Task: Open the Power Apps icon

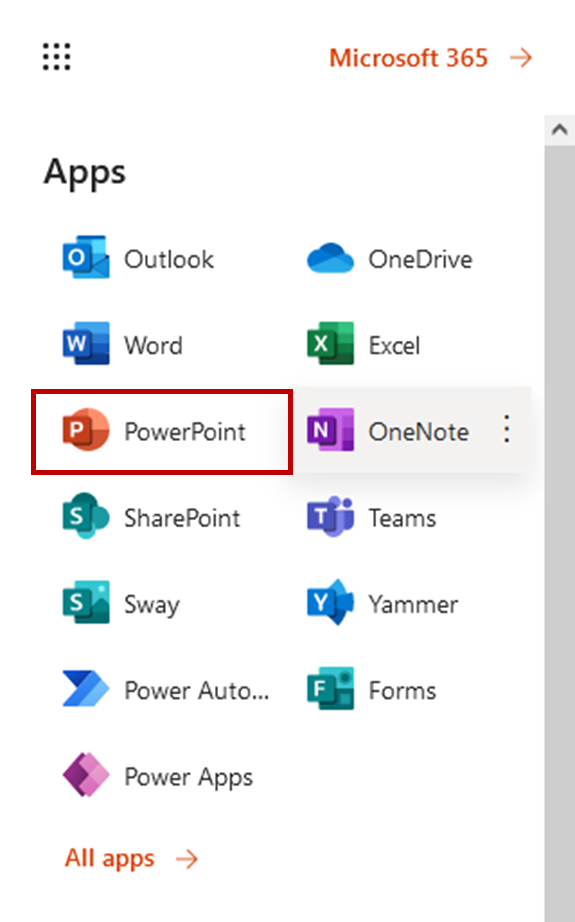Action: (86, 775)
